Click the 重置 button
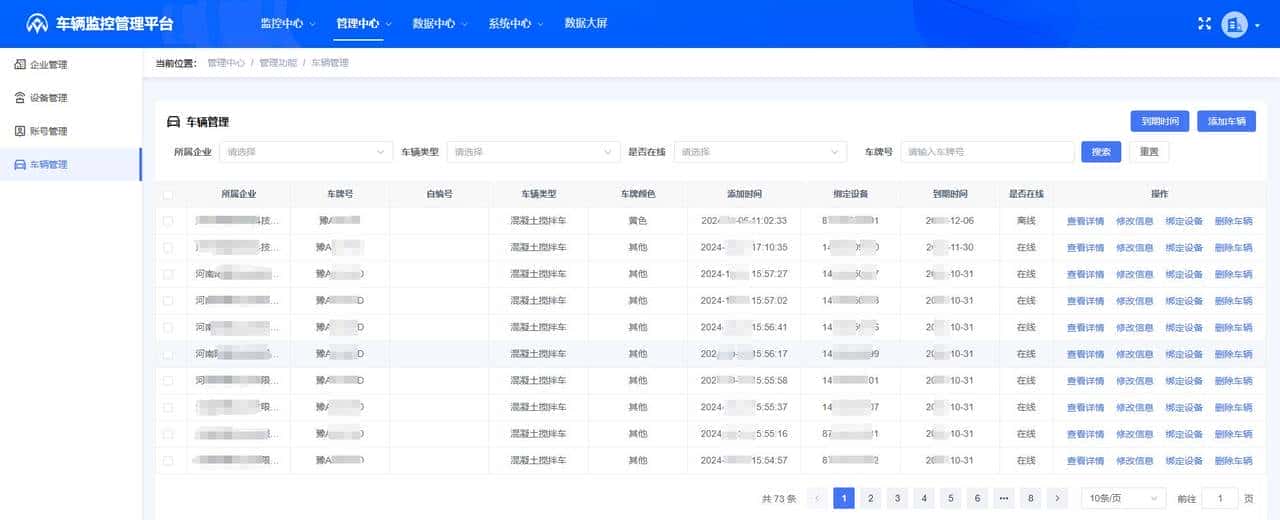The width and height of the screenshot is (1280, 520). [x=1149, y=152]
